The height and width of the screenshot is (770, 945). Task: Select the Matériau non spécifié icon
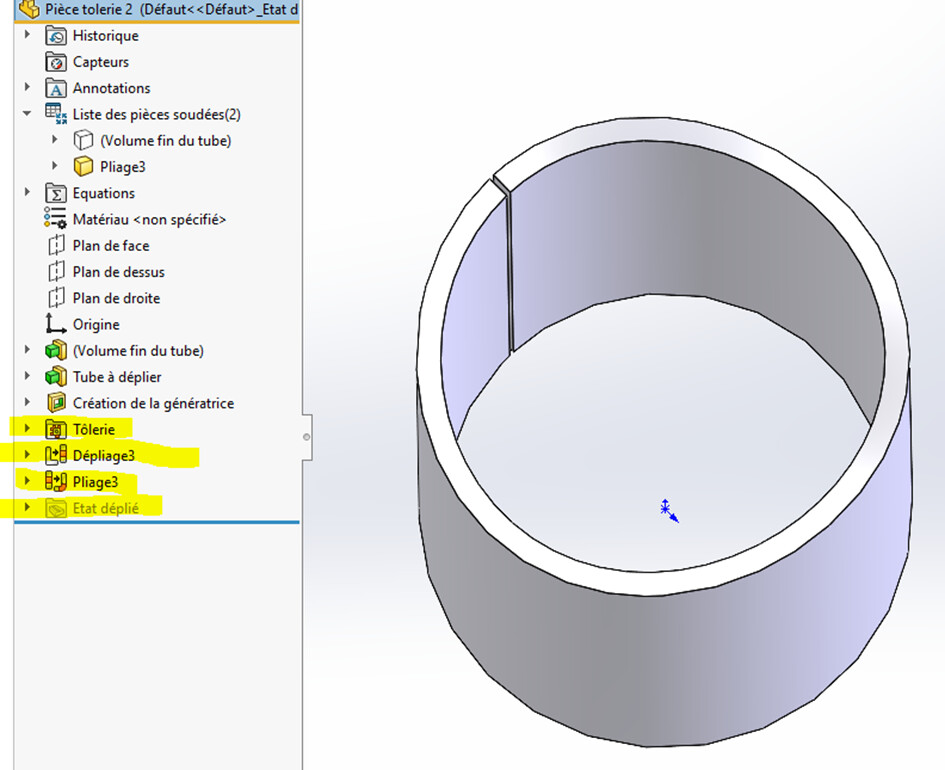click(x=55, y=219)
